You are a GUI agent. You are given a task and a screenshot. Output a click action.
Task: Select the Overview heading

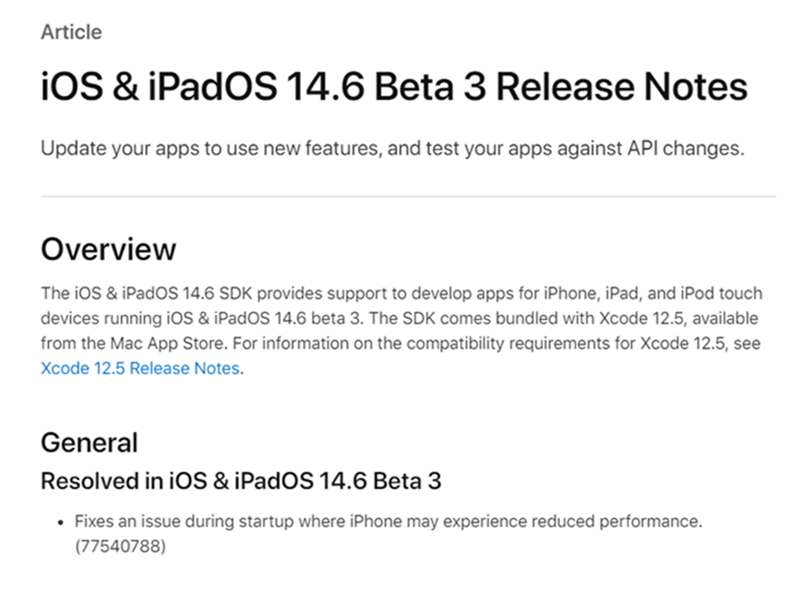coord(109,249)
